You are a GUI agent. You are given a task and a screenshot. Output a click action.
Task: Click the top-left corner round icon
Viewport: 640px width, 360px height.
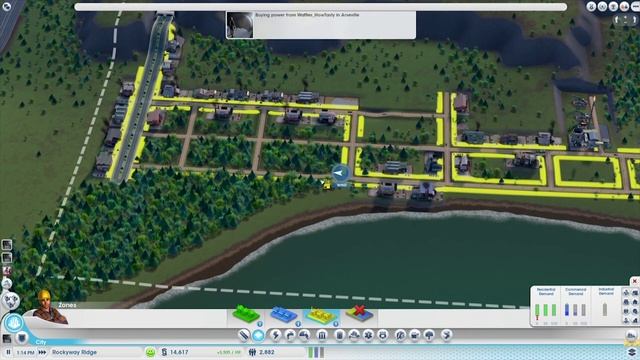[x=6, y=6]
